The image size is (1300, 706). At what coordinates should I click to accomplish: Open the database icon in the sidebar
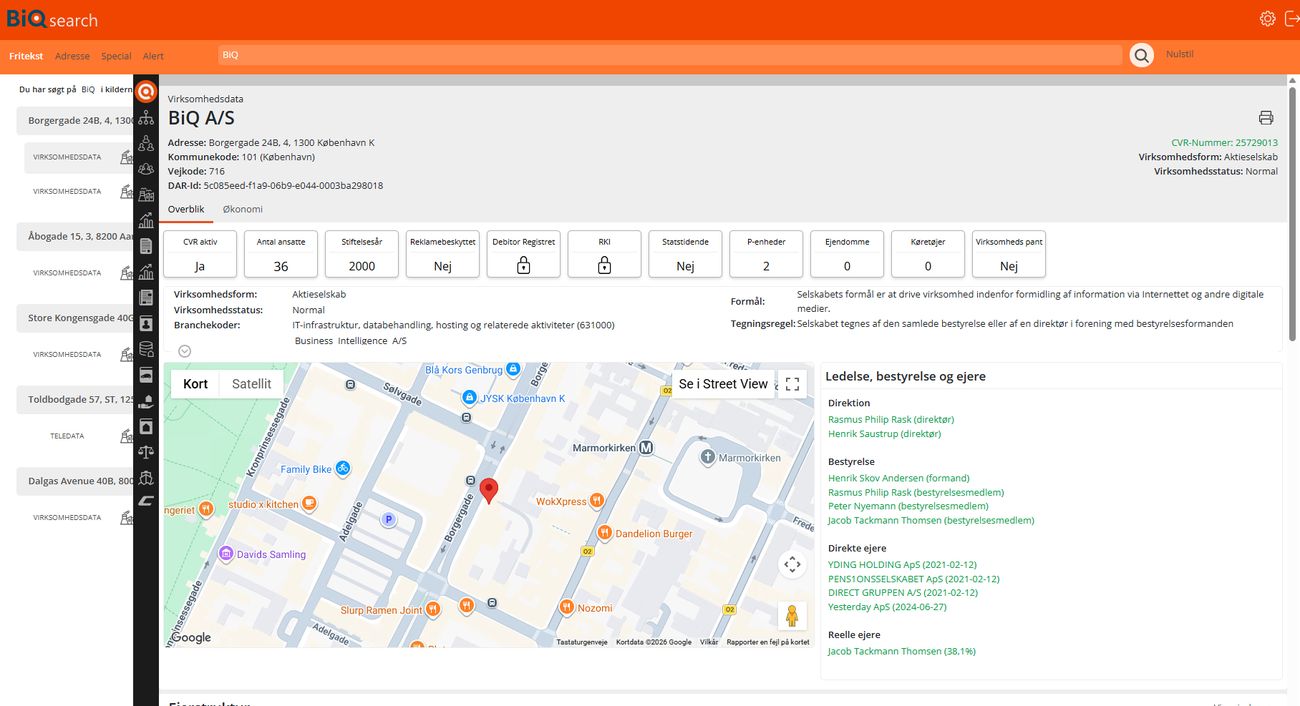click(x=147, y=349)
